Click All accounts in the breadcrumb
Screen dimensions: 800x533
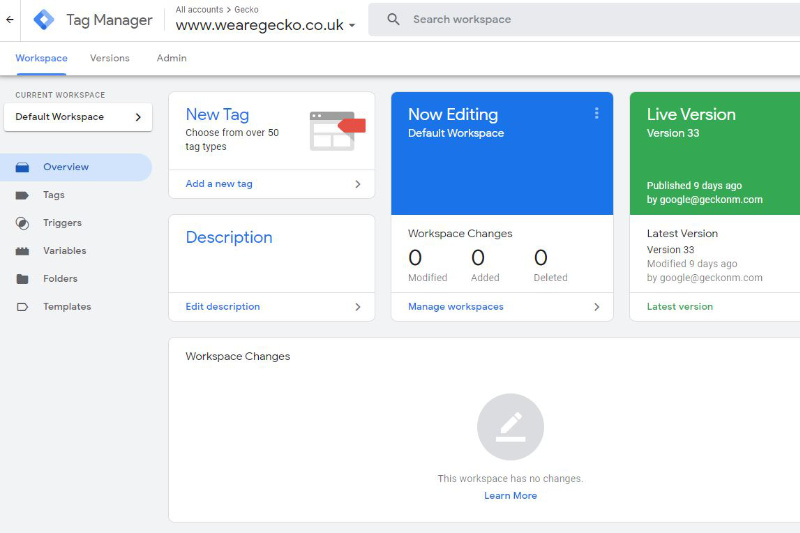click(199, 10)
